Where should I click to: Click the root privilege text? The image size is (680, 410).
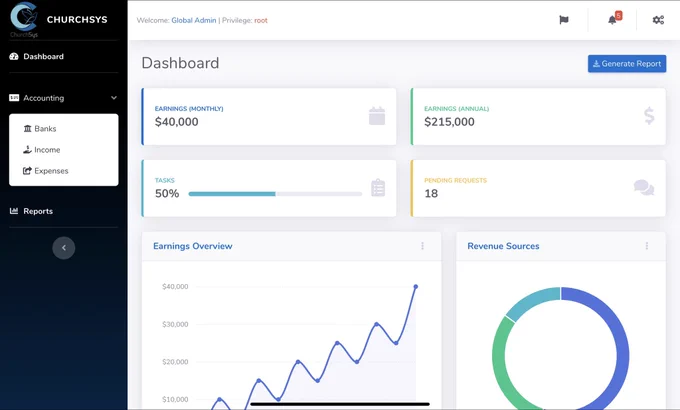tap(261, 20)
